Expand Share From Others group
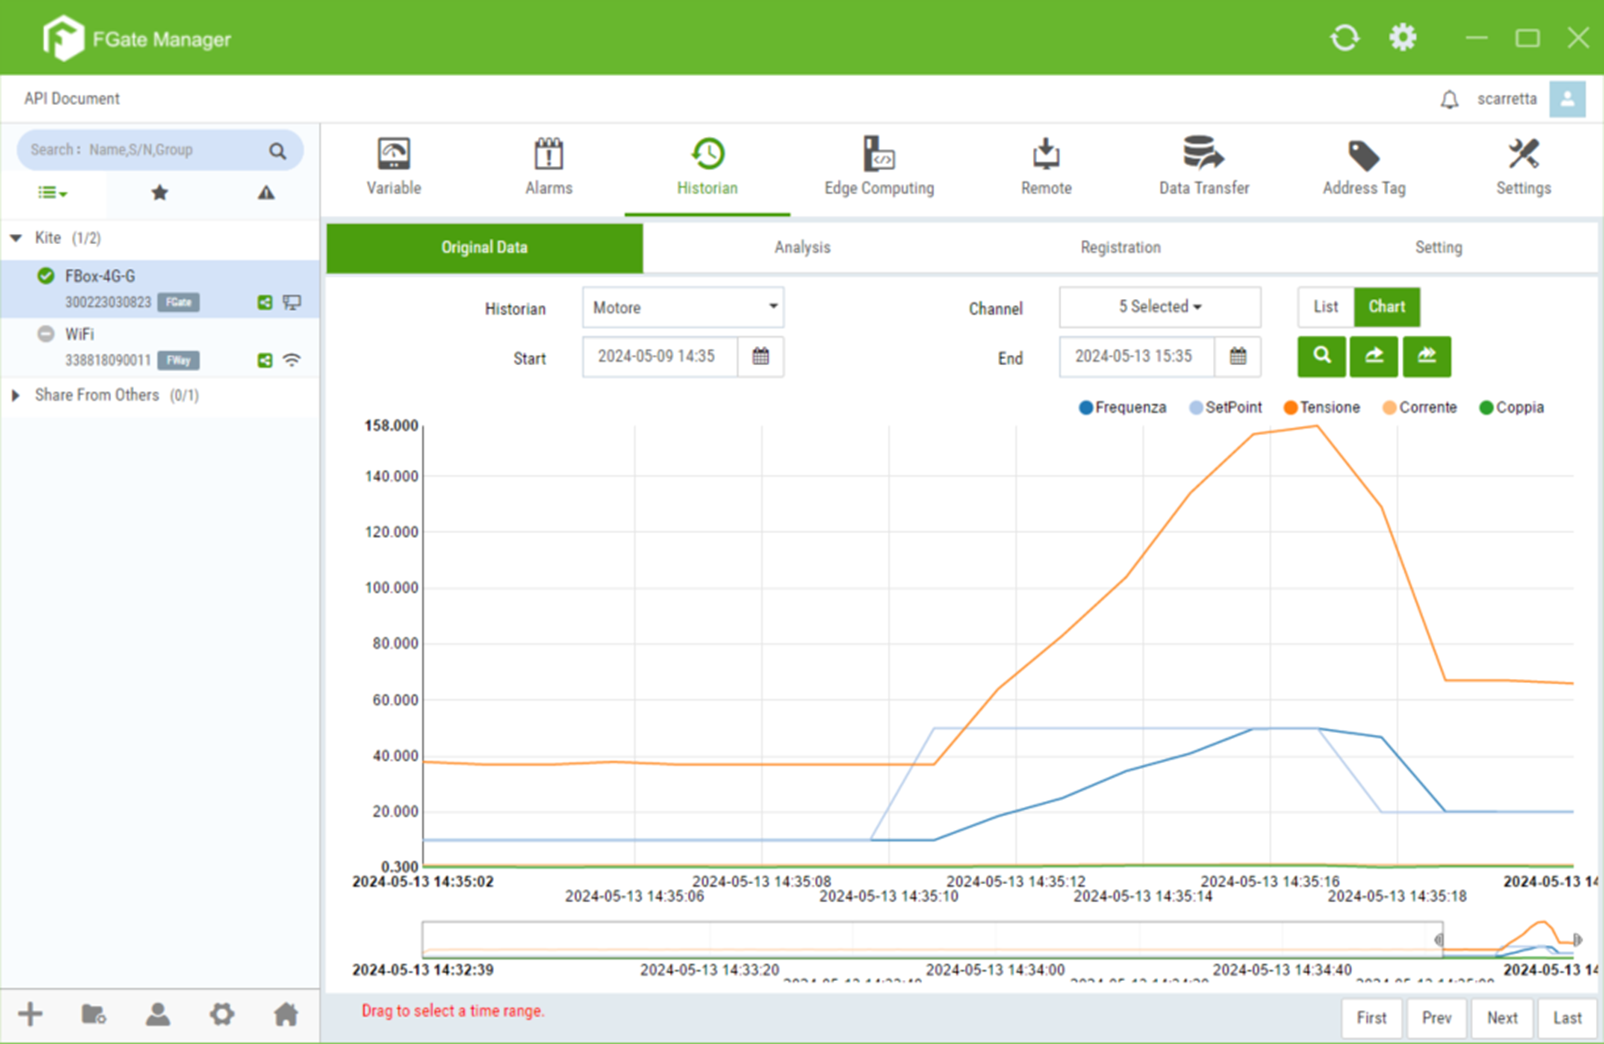The width and height of the screenshot is (1604, 1044). tap(16, 395)
